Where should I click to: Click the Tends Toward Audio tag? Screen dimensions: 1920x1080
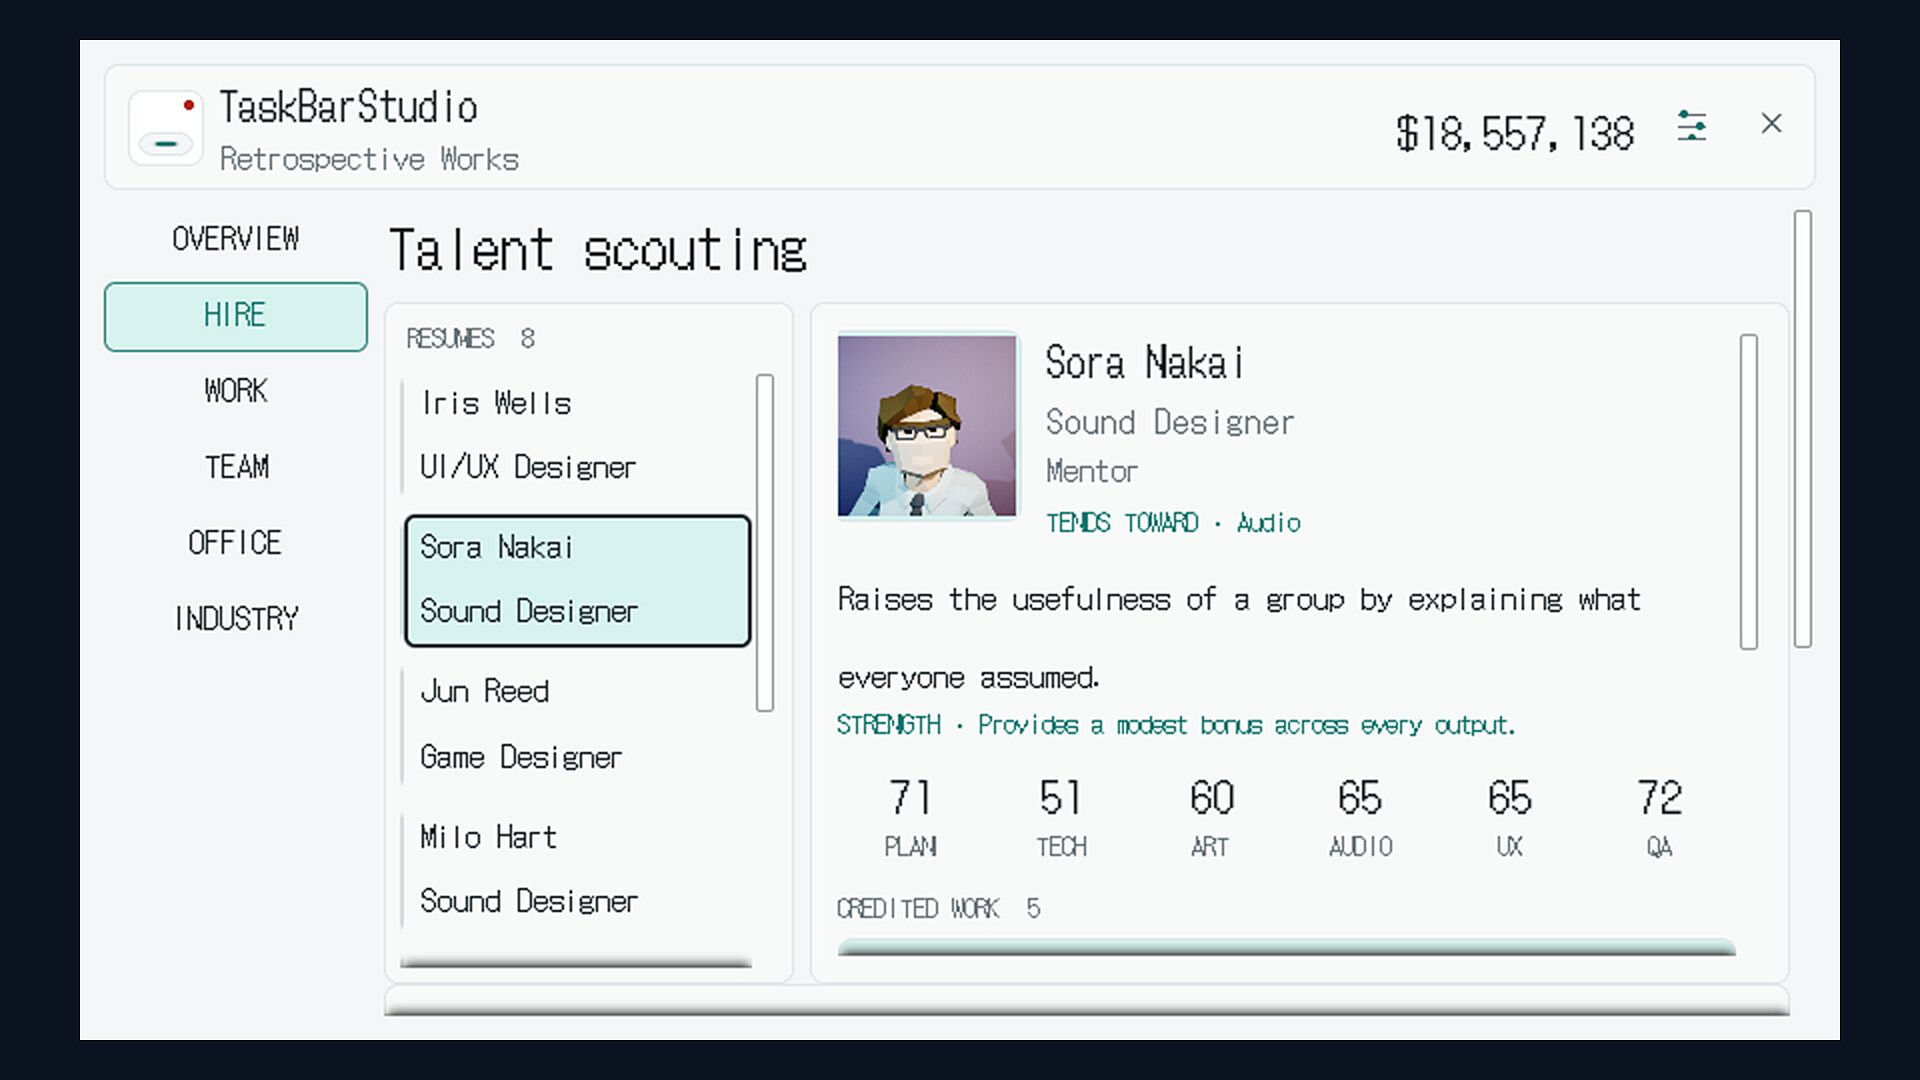pos(1173,523)
